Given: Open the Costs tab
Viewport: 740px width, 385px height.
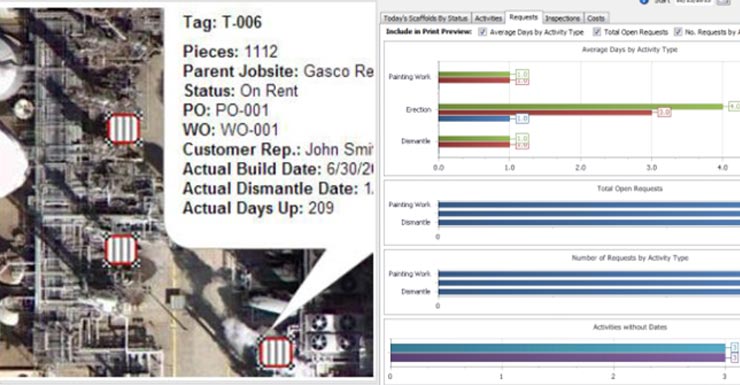Looking at the screenshot, I should (596, 18).
